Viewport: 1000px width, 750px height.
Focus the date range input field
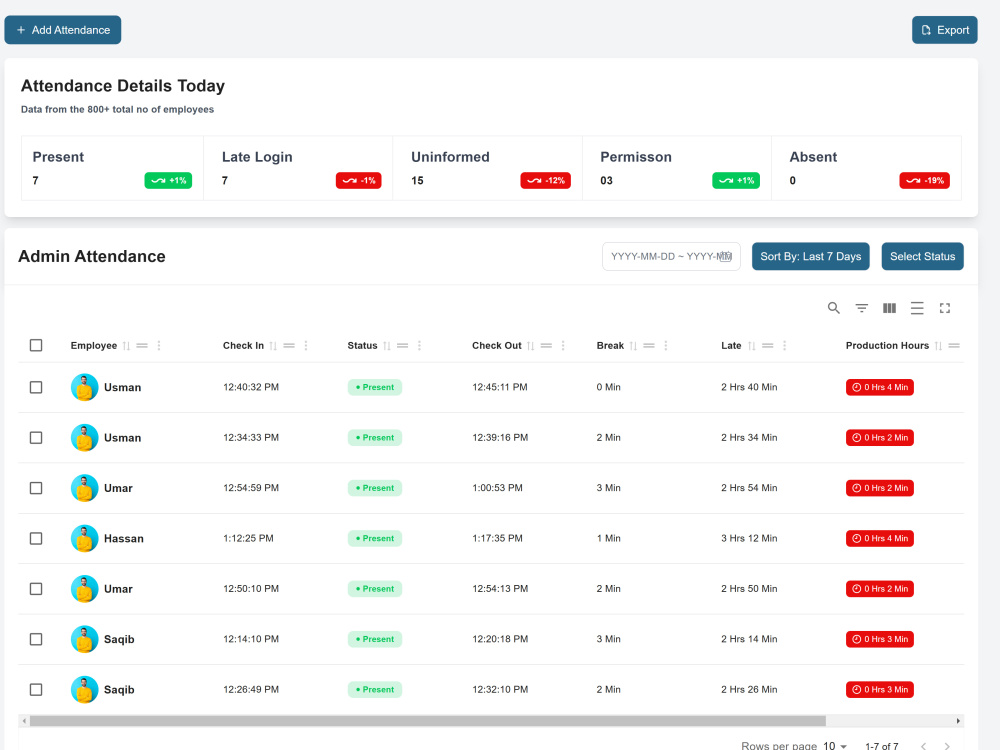(x=671, y=256)
